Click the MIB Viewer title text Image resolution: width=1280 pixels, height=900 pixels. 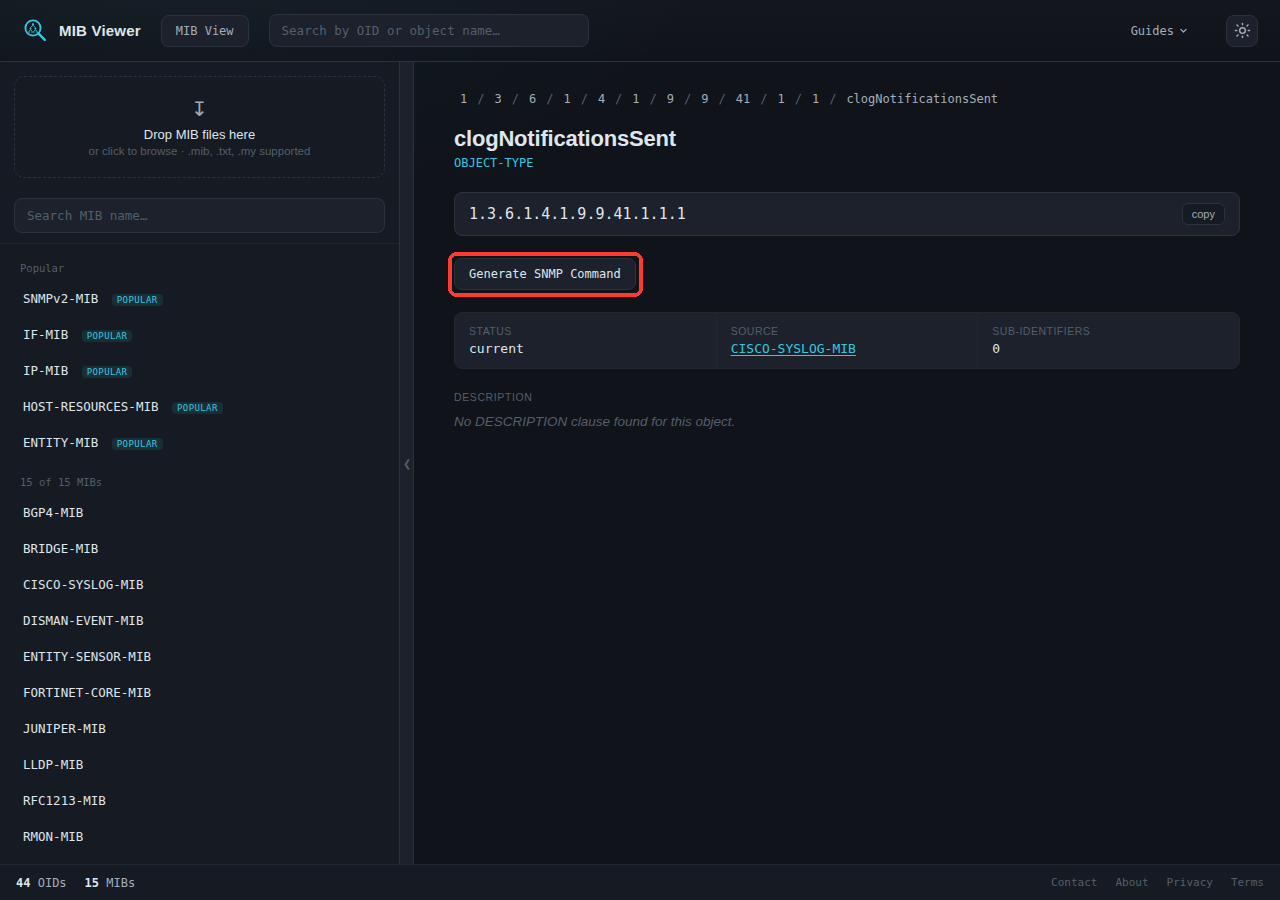pyautogui.click(x=100, y=31)
